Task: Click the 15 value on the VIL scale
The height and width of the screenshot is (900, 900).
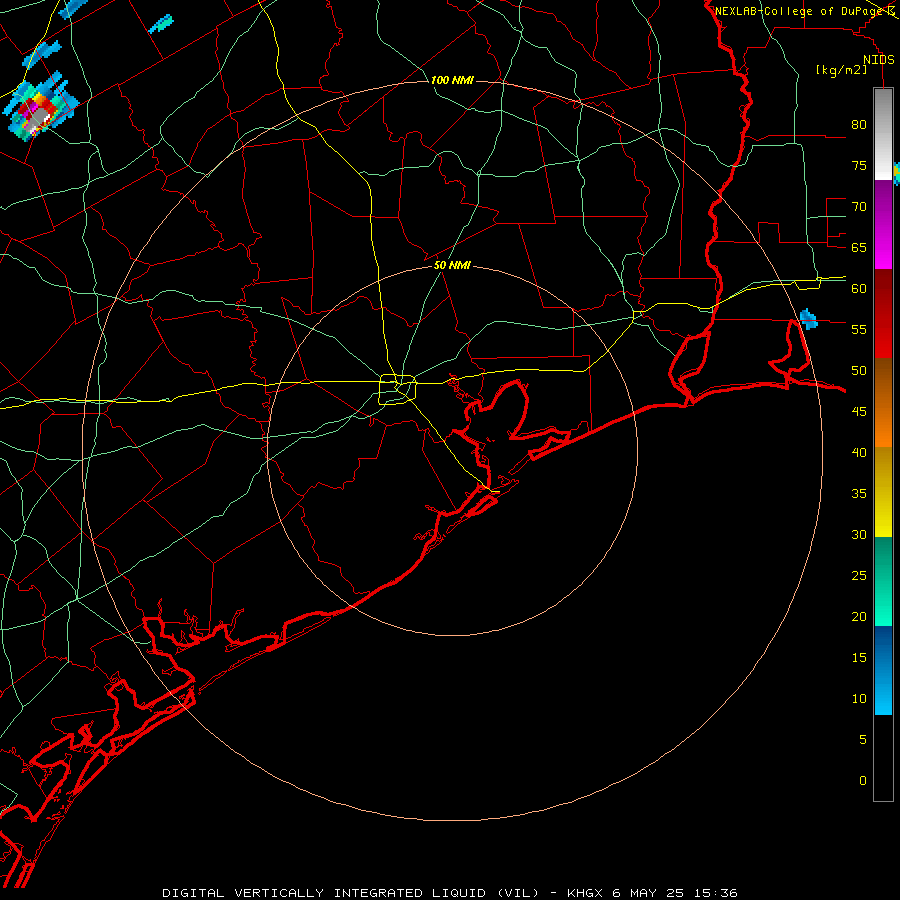Action: pyautogui.click(x=859, y=657)
